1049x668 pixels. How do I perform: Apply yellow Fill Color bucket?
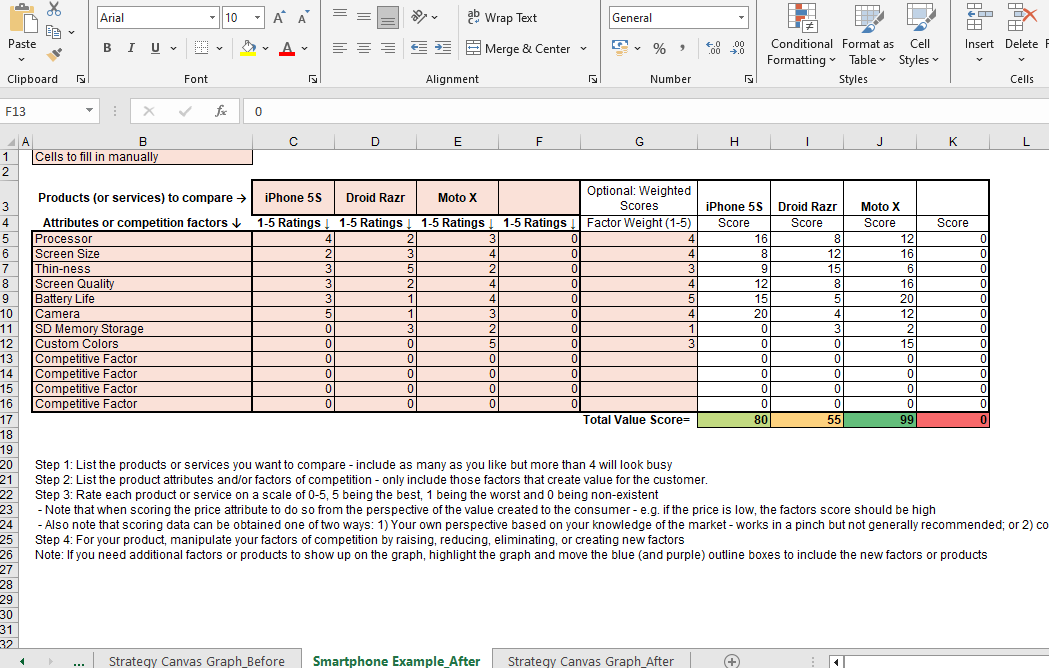[x=248, y=48]
